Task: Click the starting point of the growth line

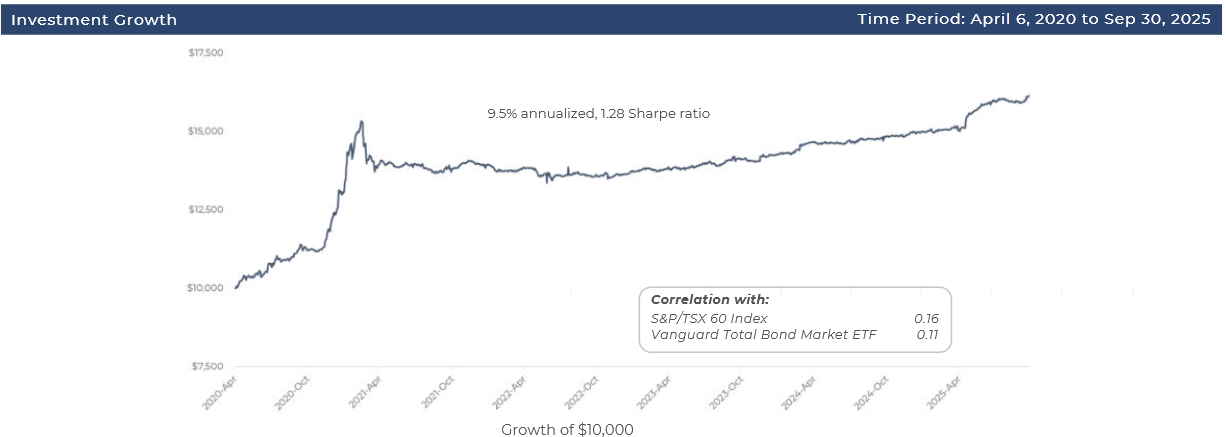Action: pyautogui.click(x=235, y=288)
